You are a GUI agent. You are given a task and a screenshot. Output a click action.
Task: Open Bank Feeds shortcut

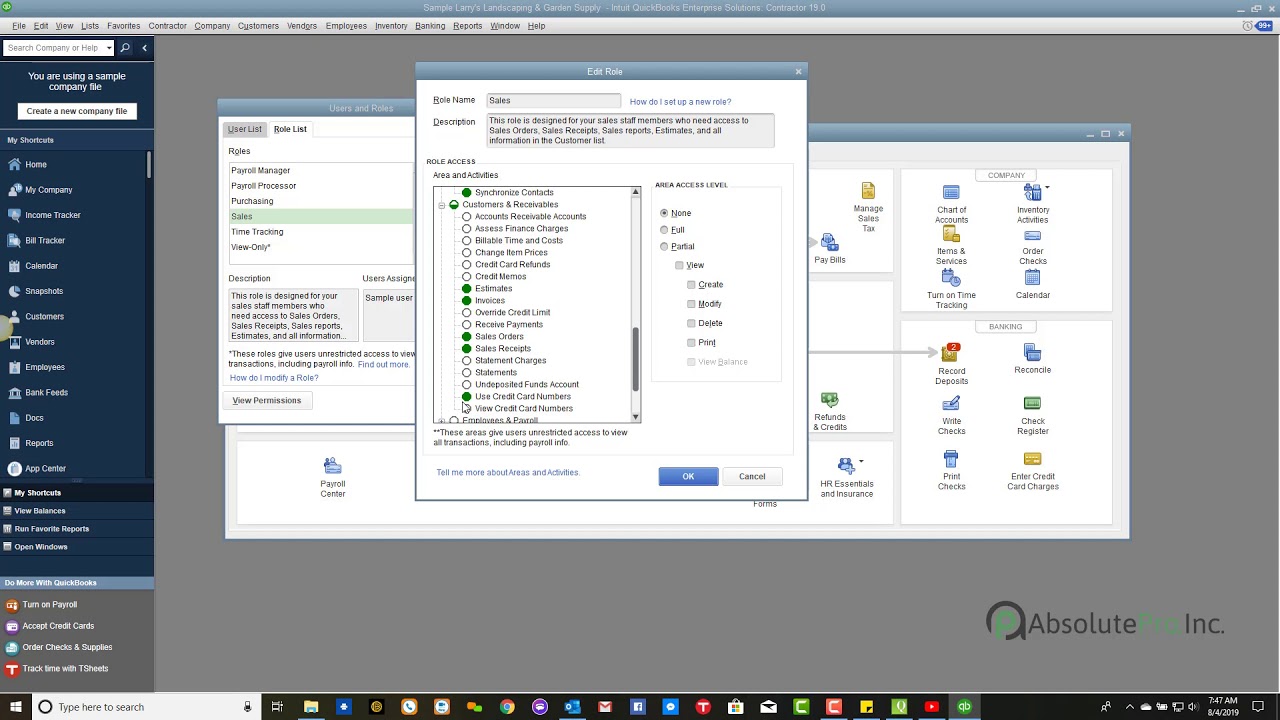point(46,393)
